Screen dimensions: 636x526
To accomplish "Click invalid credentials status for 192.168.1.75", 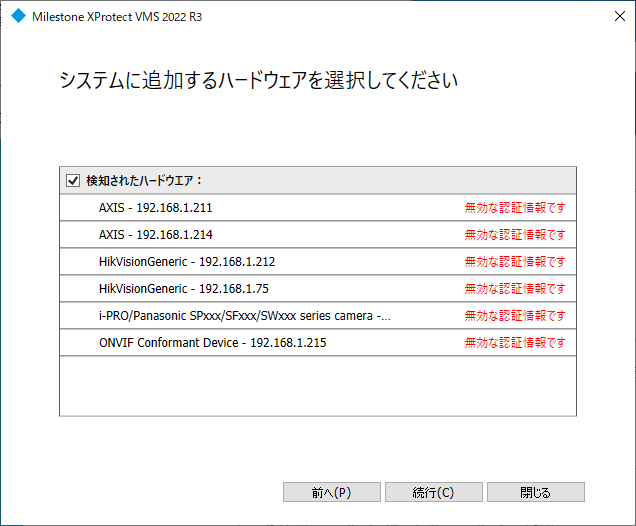I will pyautogui.click(x=515, y=288).
